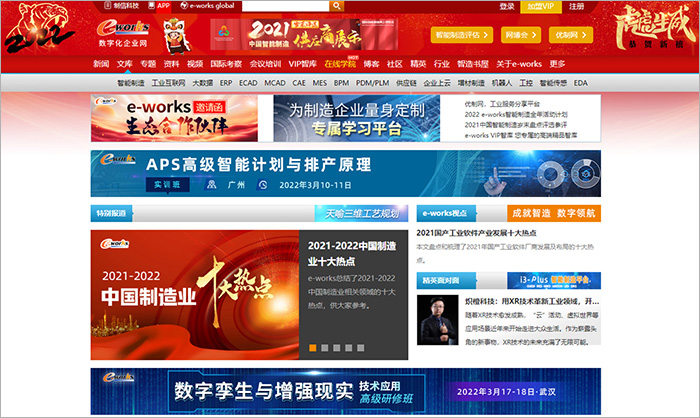The width and height of the screenshot is (700, 418).
Task: Go to the 精英 nav item
Action: coord(418,64)
